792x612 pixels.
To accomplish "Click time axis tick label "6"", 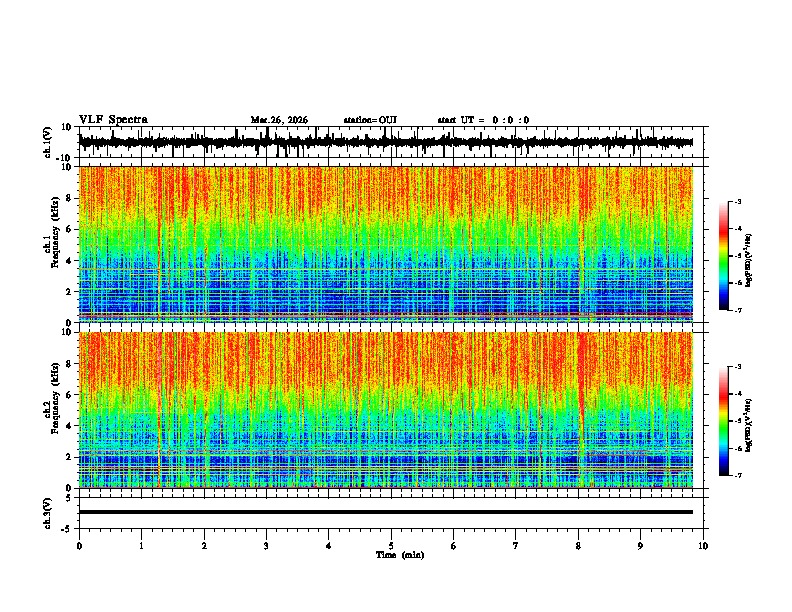I will 454,546.
